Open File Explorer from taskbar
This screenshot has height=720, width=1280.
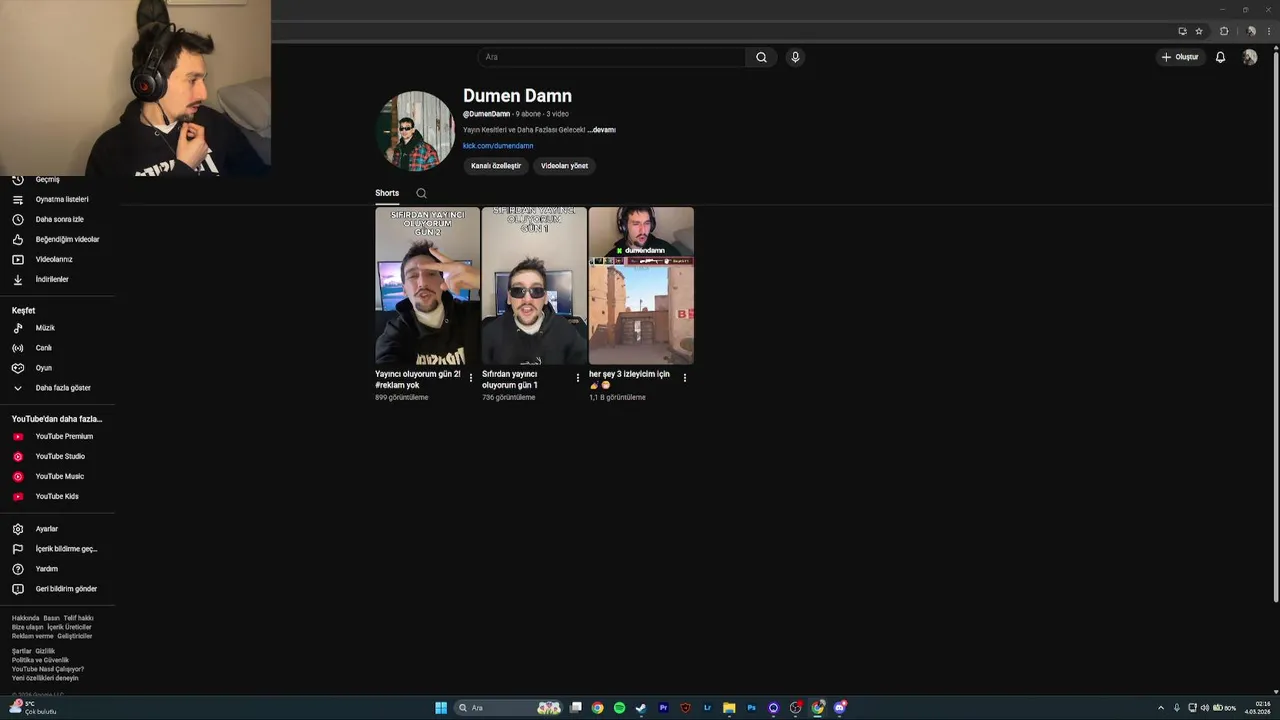(x=729, y=708)
